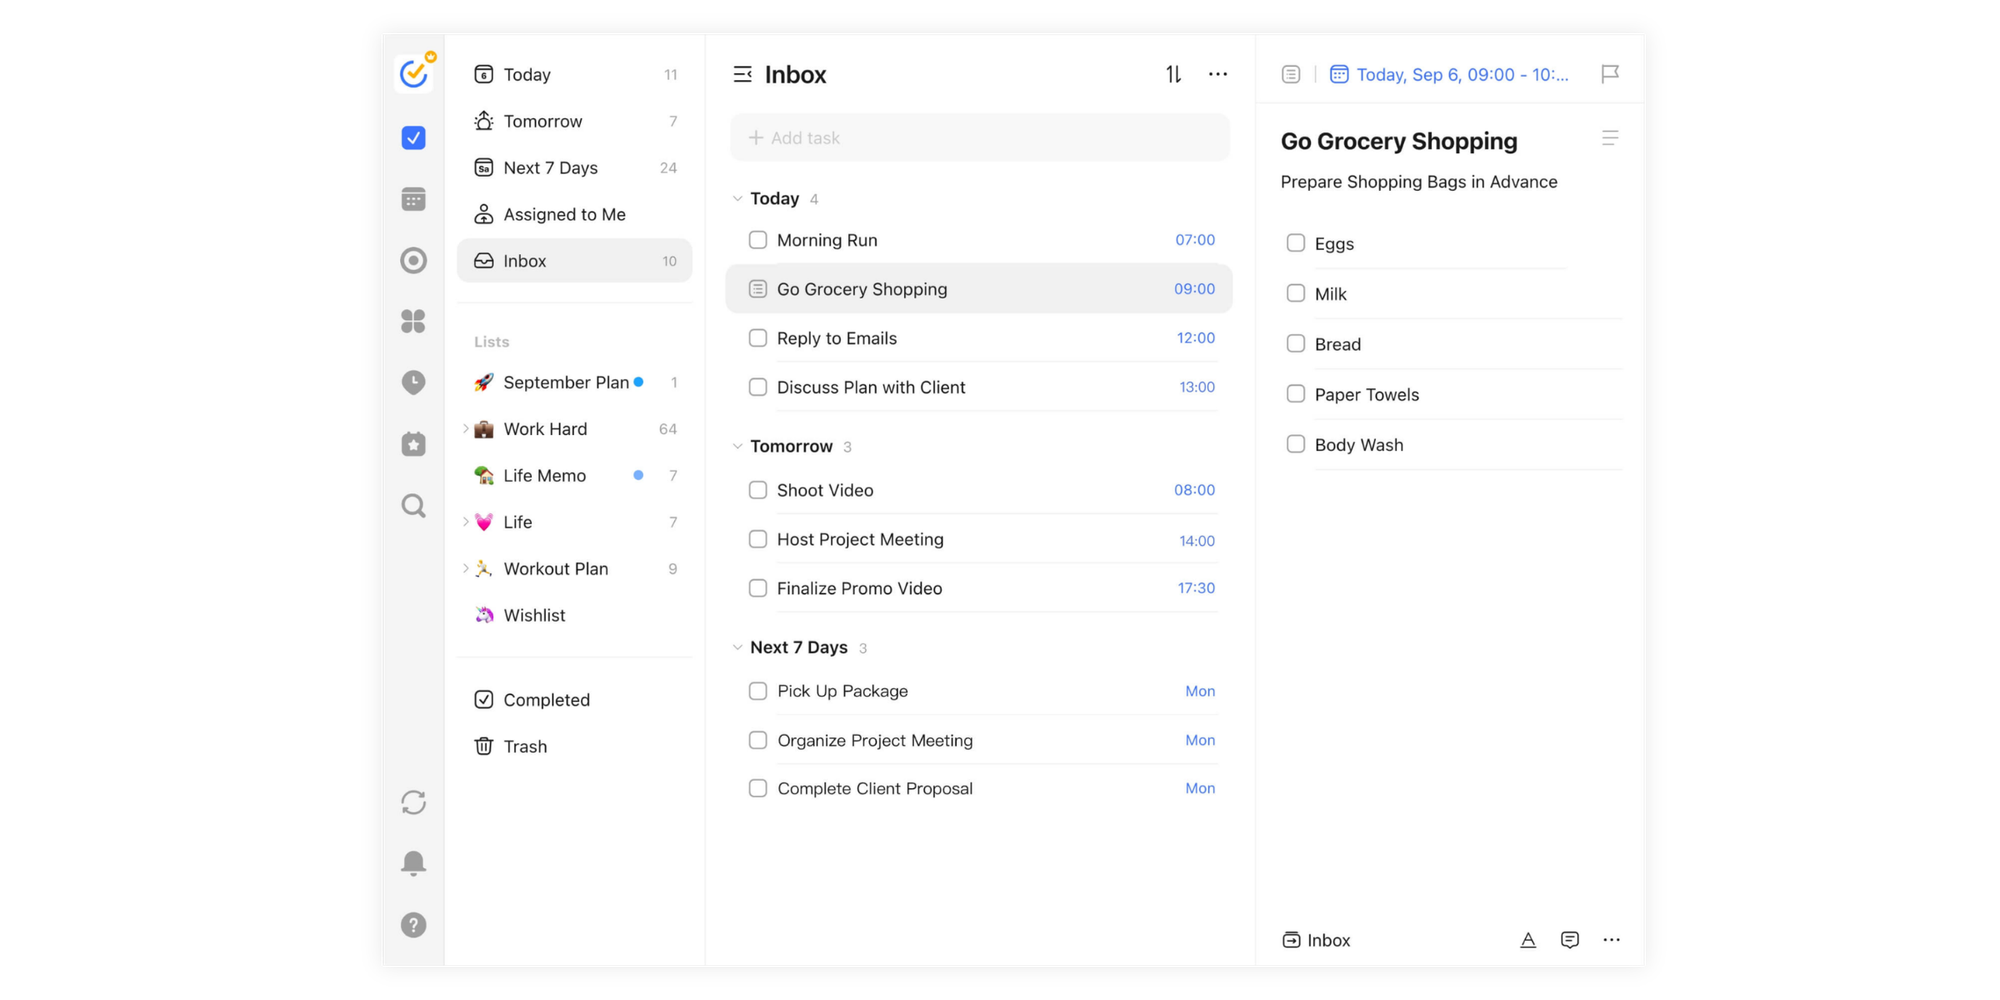Tick the Host Project Meeting checkbox
Image resolution: width=2000 pixels, height=1000 pixels.
(758, 539)
